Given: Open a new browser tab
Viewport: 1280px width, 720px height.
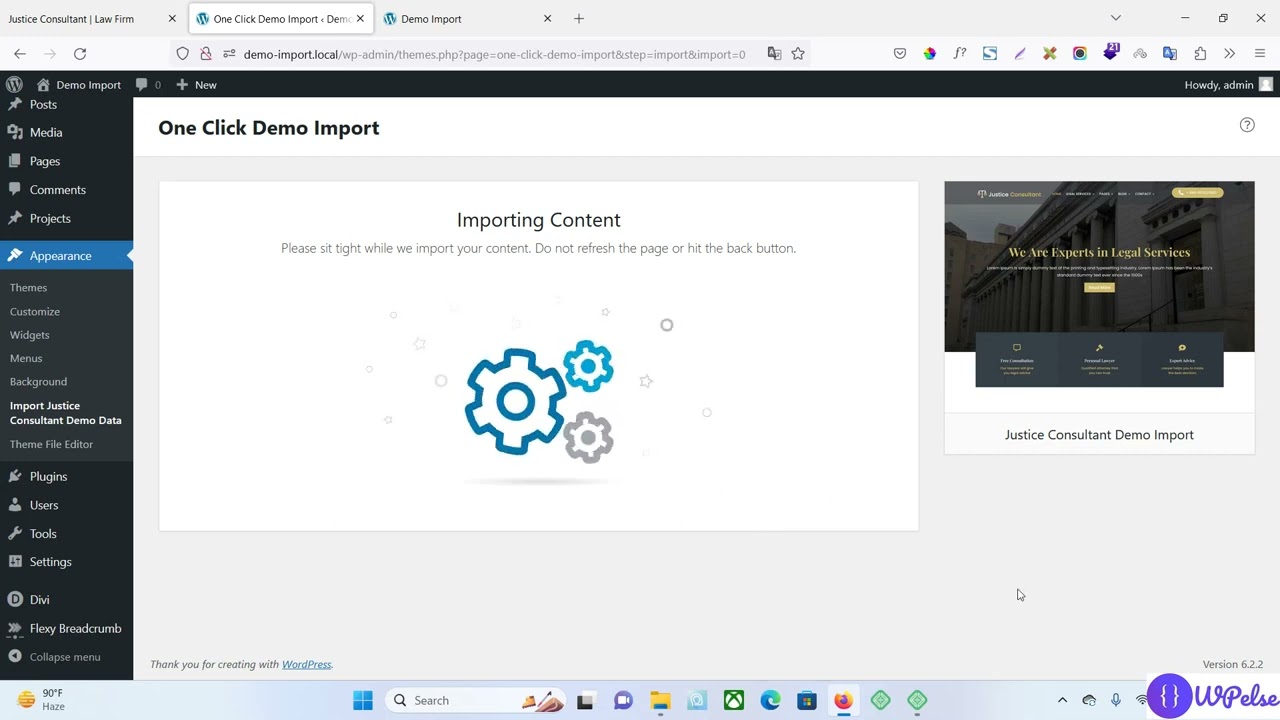Looking at the screenshot, I should click(579, 19).
